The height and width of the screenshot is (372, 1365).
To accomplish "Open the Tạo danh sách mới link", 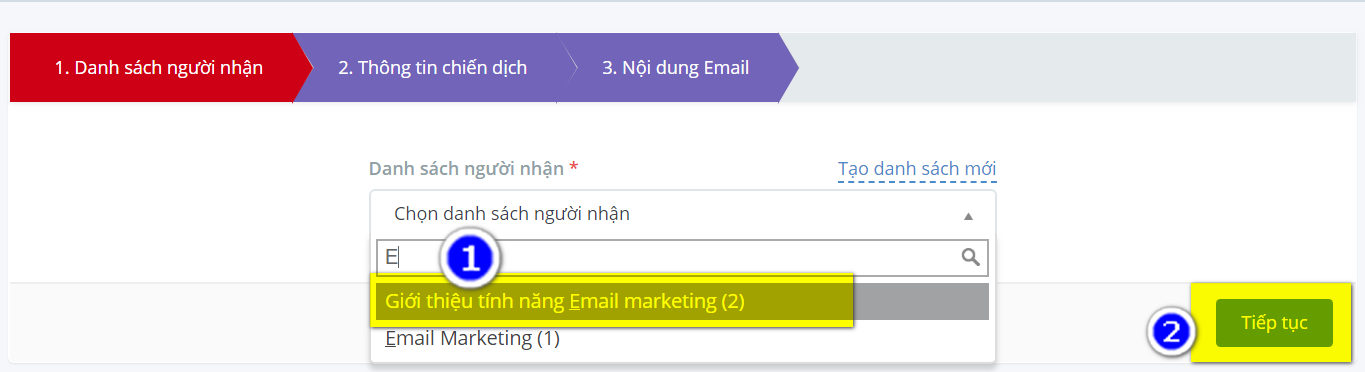I will point(917,169).
